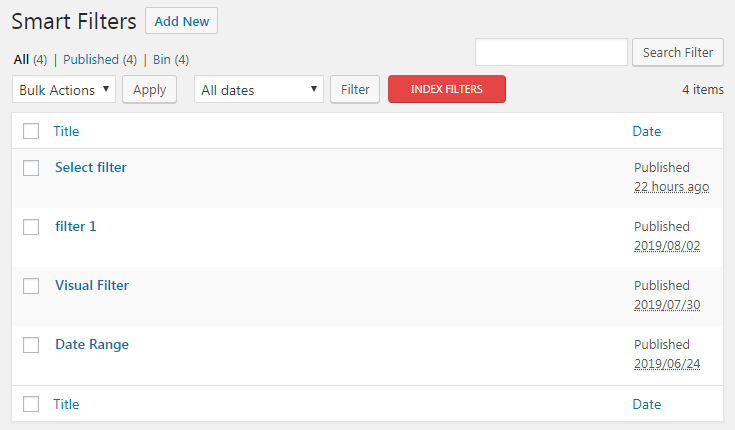Tick the Select filter row checkbox
Viewport: 735px width, 430px height.
pyautogui.click(x=31, y=167)
